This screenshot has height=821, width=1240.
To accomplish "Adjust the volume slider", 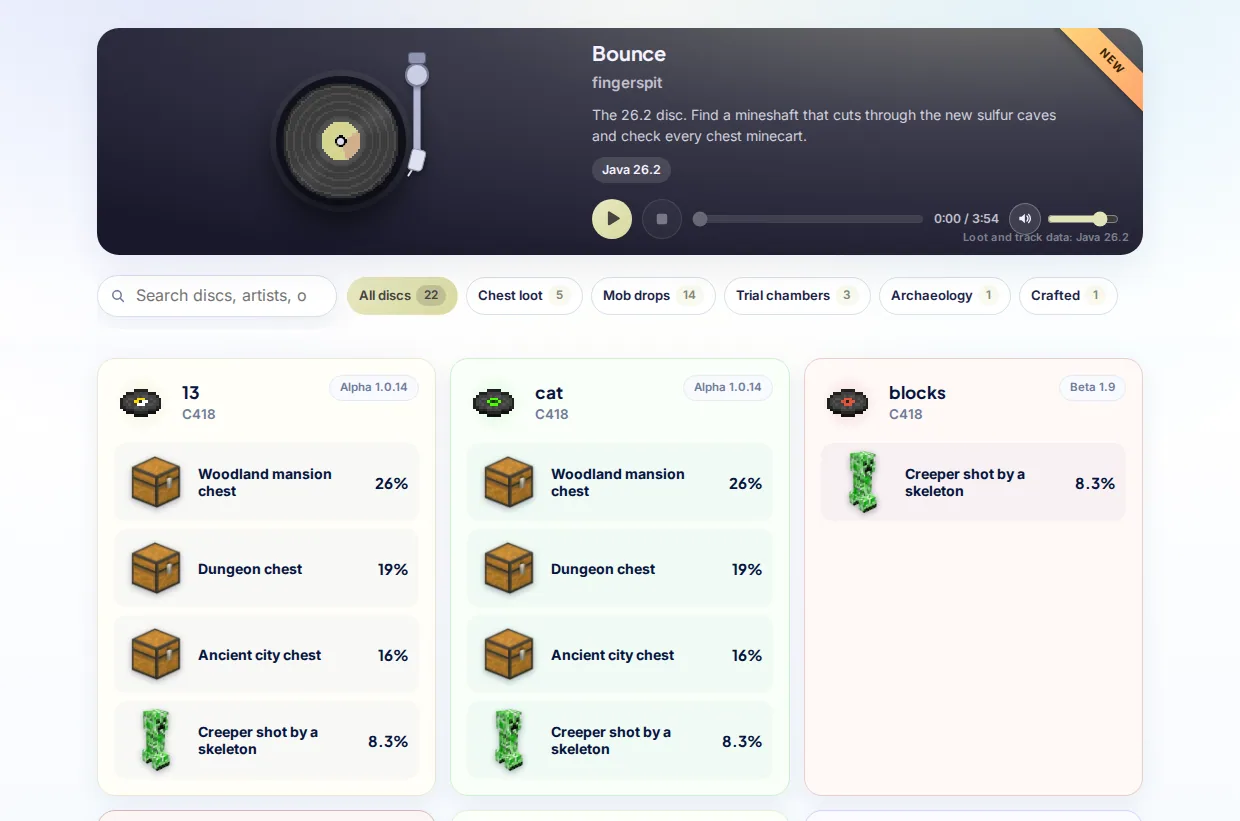I will 1083,219.
